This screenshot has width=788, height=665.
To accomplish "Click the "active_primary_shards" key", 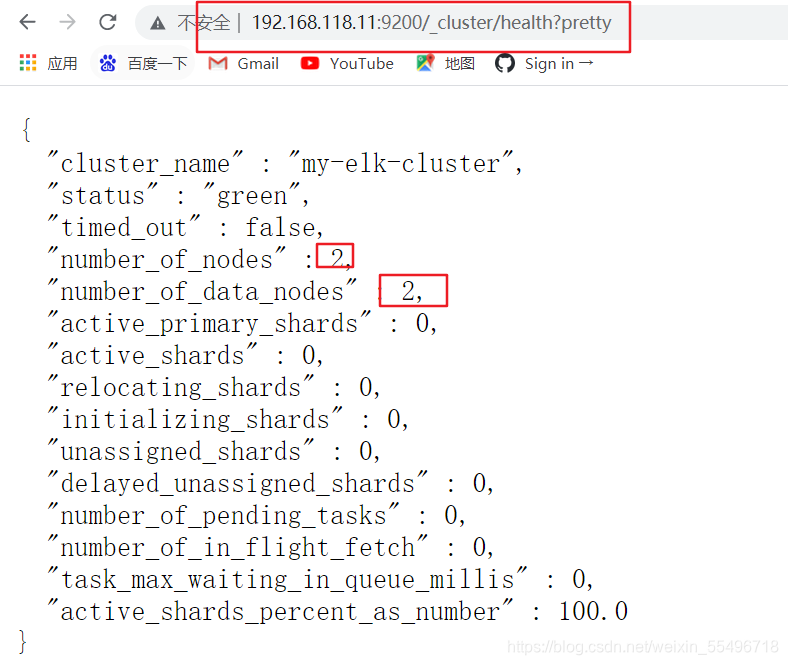I will (209, 323).
